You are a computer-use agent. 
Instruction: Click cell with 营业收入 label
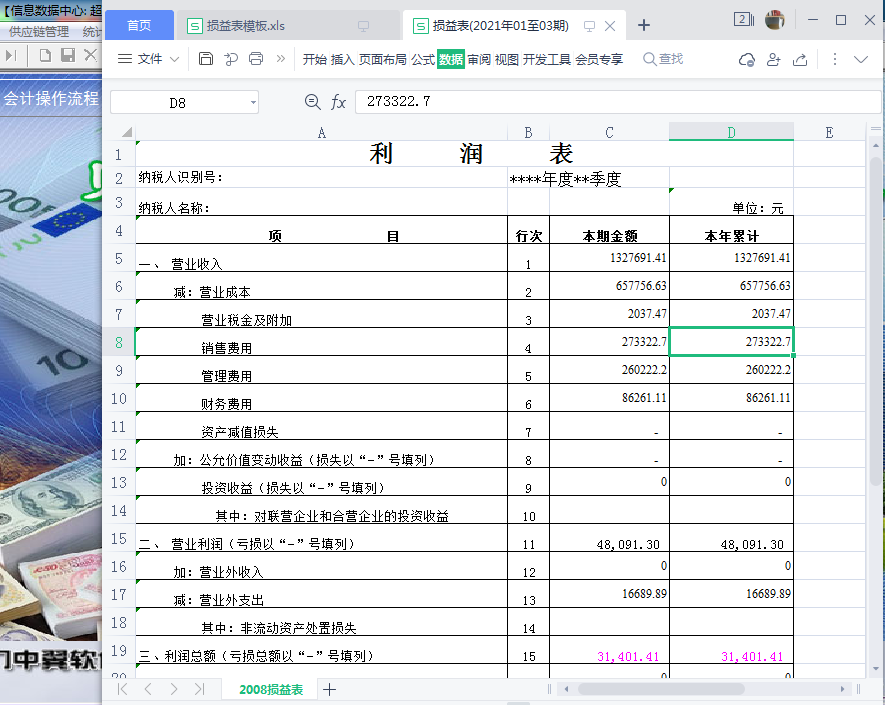pos(321,258)
